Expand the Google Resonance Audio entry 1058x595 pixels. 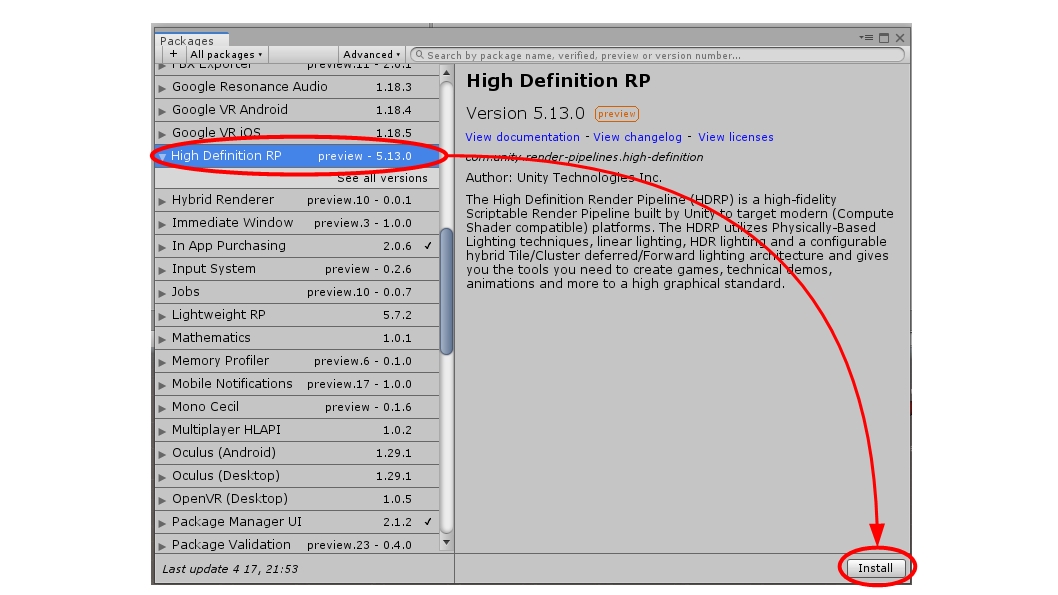pos(162,88)
